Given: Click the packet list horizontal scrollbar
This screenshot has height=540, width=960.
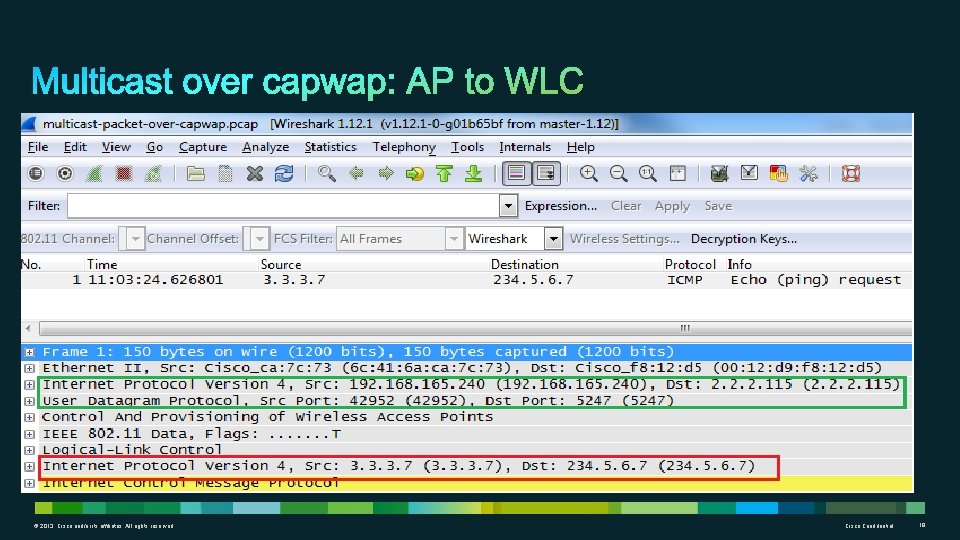Looking at the screenshot, I should (x=475, y=329).
